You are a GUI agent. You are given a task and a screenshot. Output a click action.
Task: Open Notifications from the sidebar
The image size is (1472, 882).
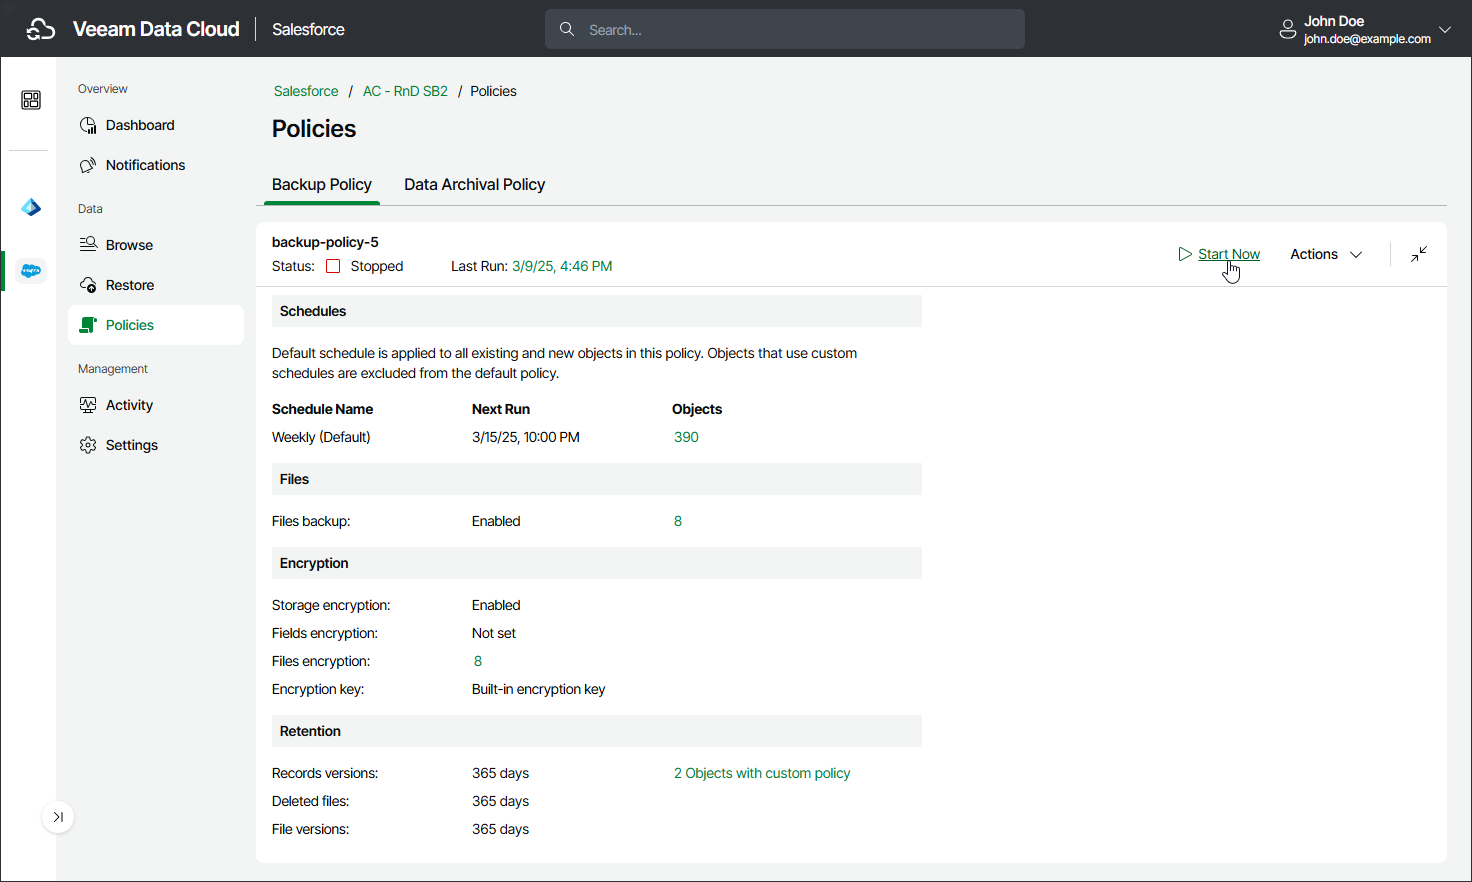click(156, 165)
